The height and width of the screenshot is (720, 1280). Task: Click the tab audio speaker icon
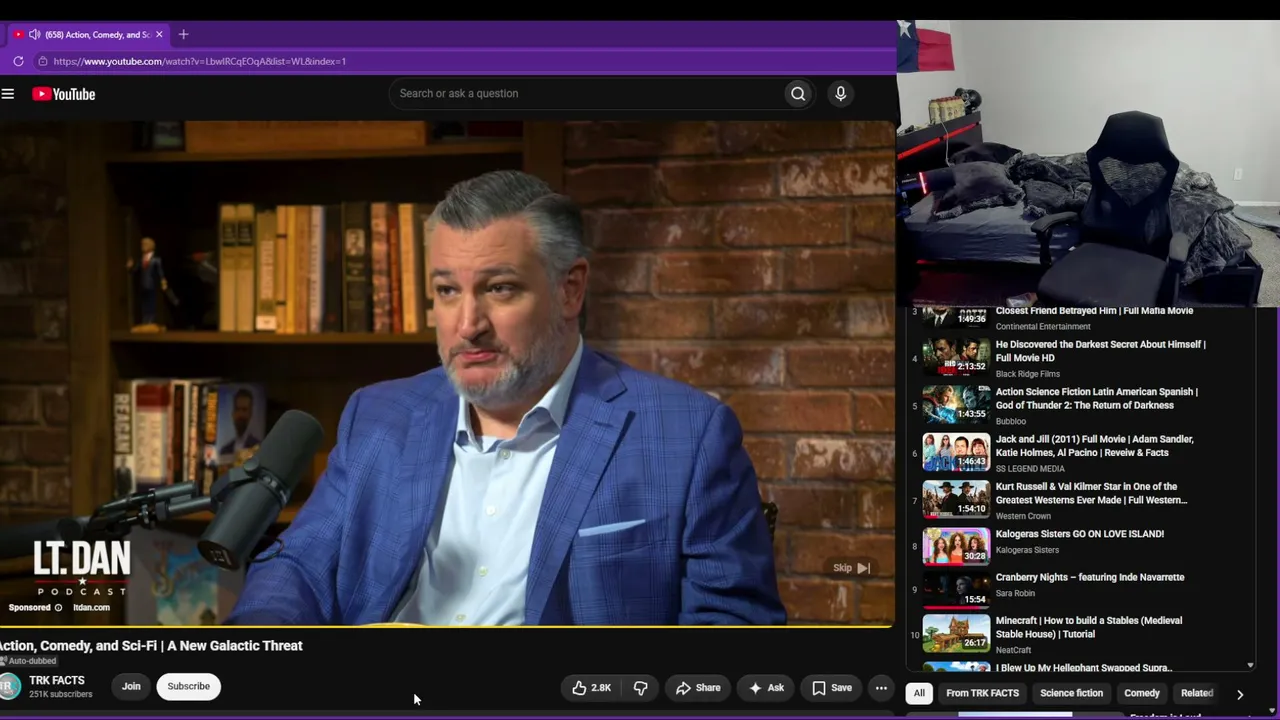pos(35,34)
